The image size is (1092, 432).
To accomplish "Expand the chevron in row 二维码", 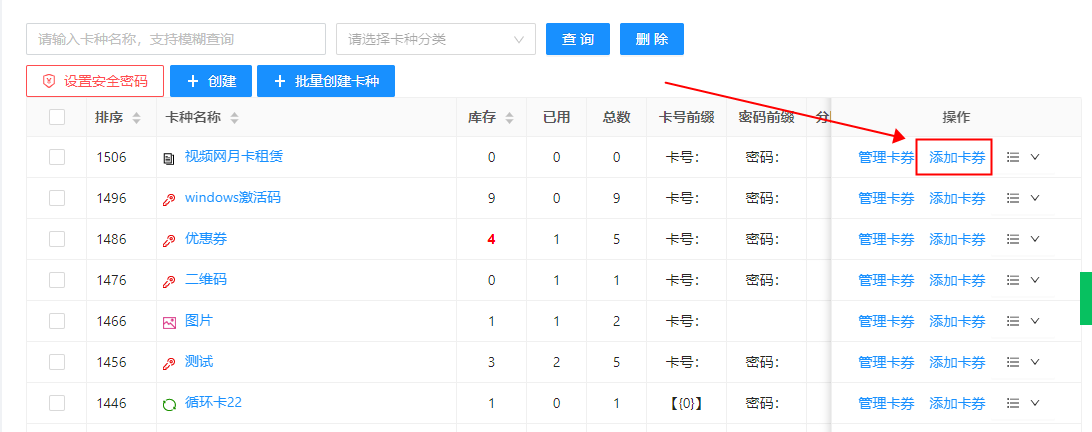I will [x=1035, y=280].
